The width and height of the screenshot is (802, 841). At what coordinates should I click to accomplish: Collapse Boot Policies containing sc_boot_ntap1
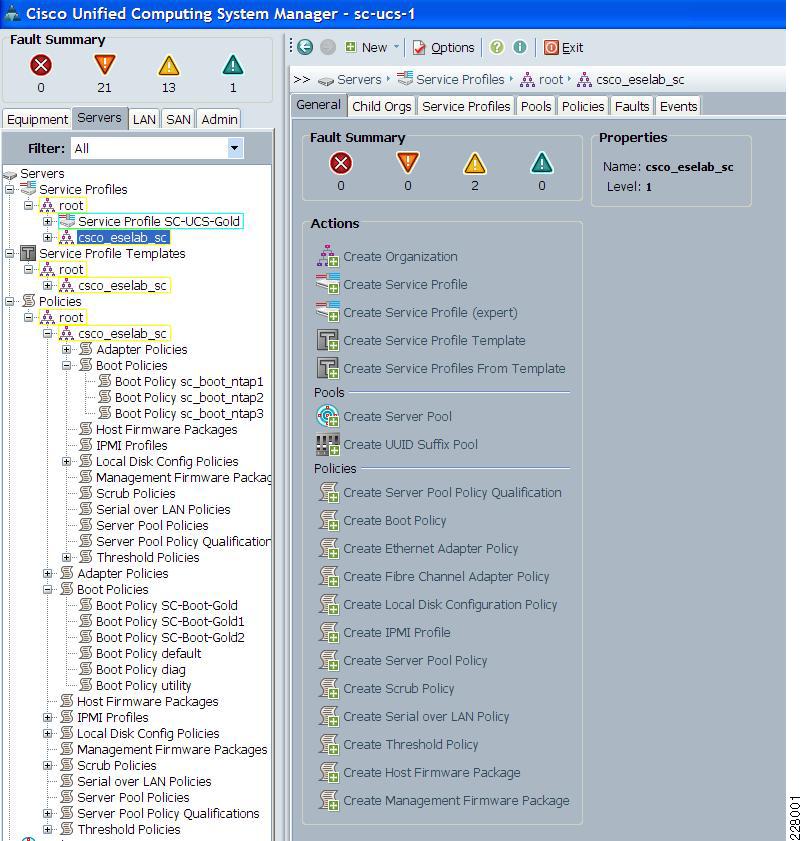tap(67, 365)
